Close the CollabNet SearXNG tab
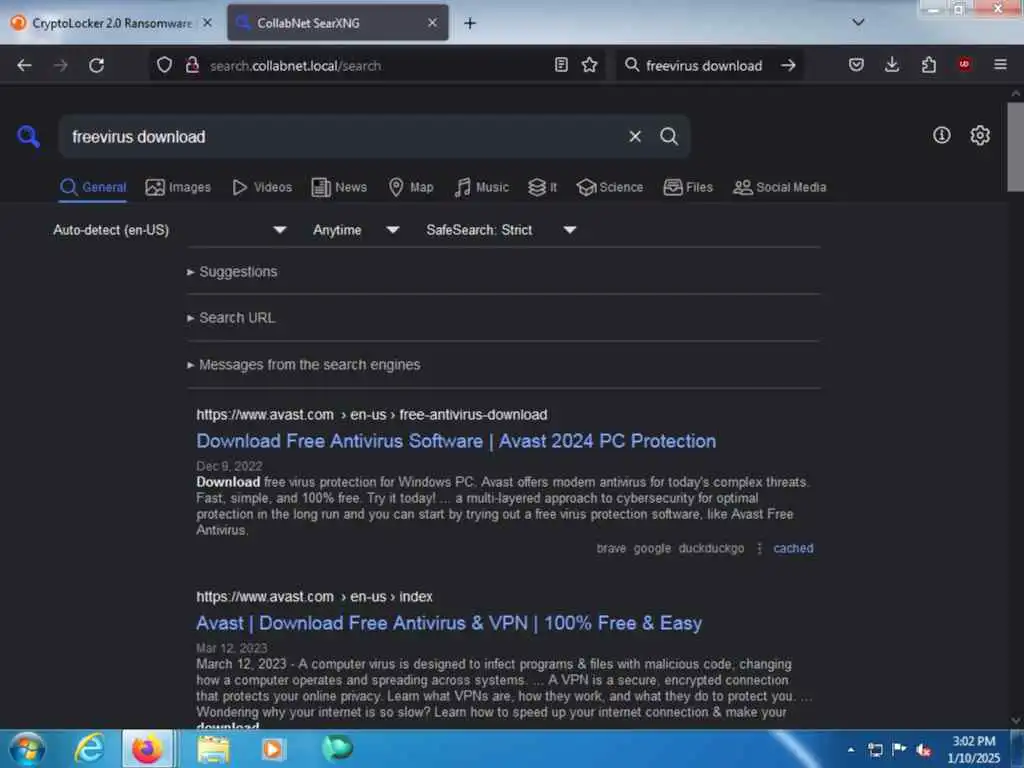Image resolution: width=1024 pixels, height=768 pixels. (x=432, y=23)
